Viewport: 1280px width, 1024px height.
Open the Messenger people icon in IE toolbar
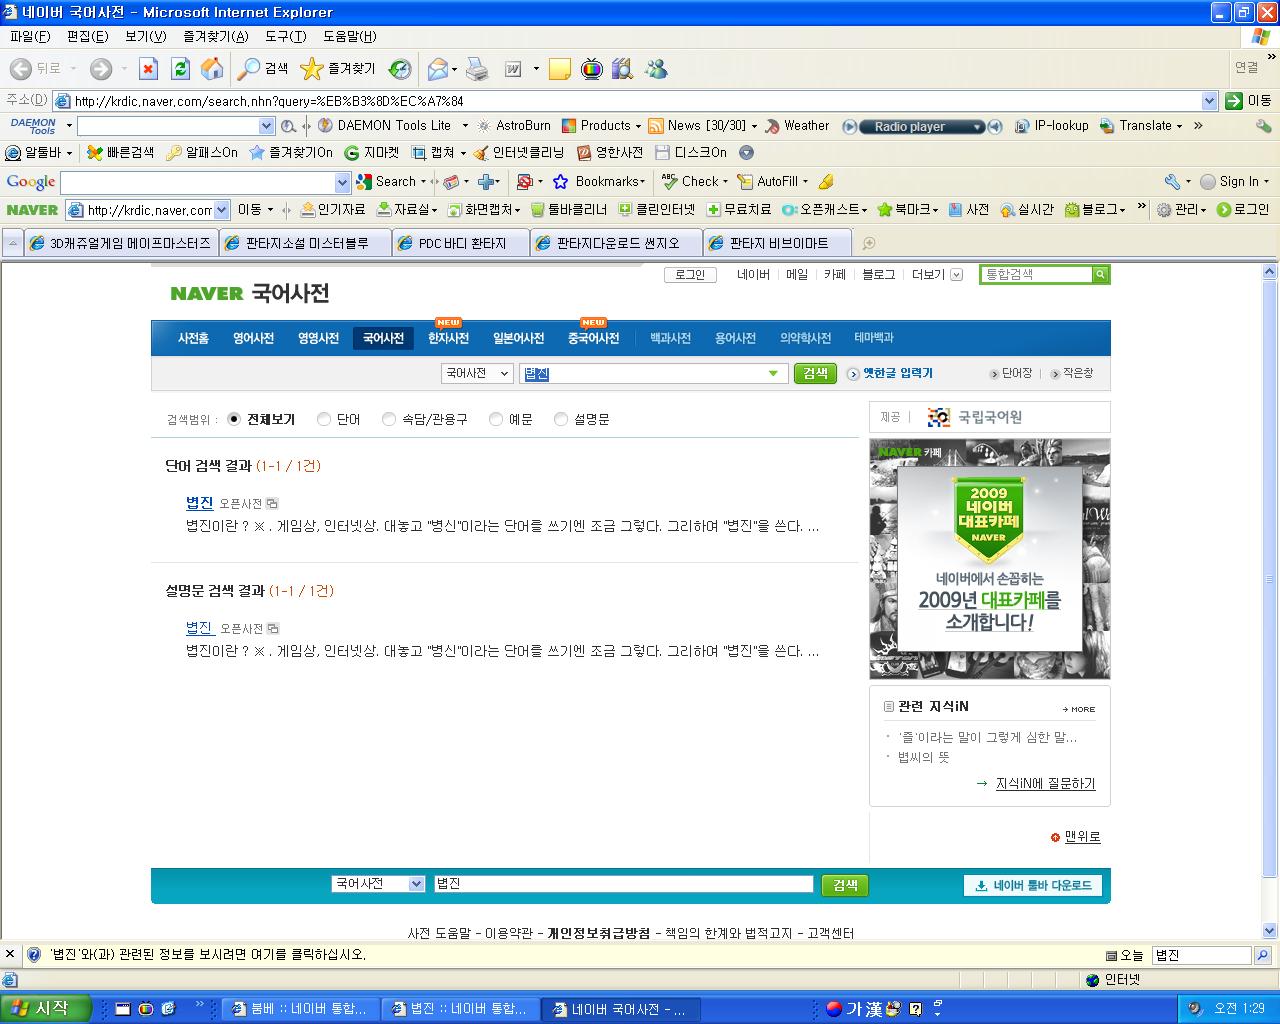656,69
